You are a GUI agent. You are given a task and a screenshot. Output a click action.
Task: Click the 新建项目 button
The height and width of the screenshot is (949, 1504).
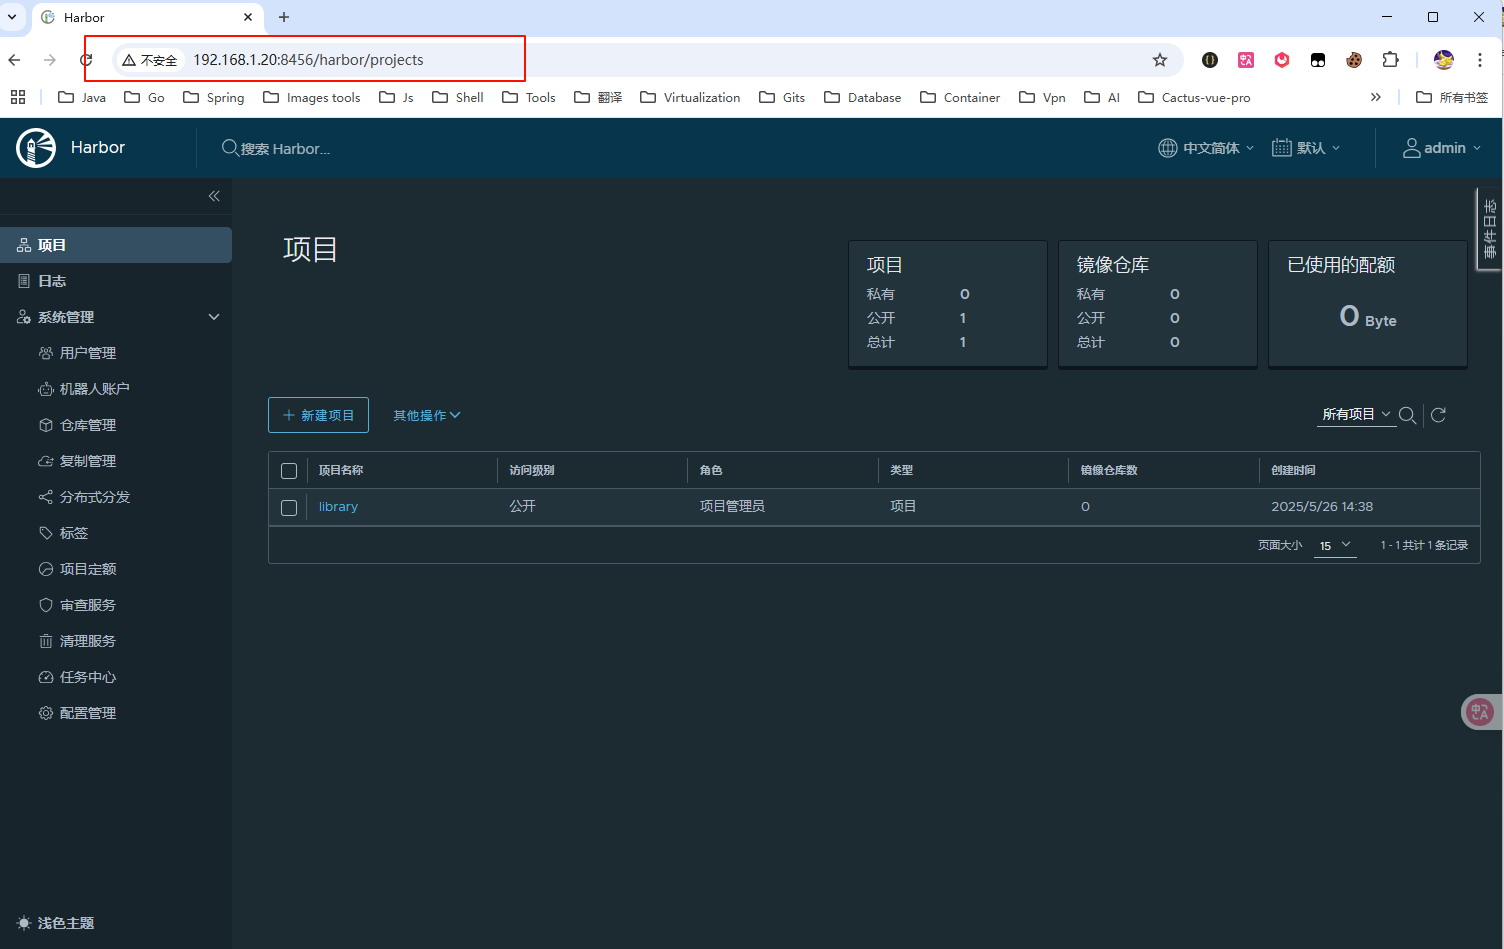[x=318, y=415]
